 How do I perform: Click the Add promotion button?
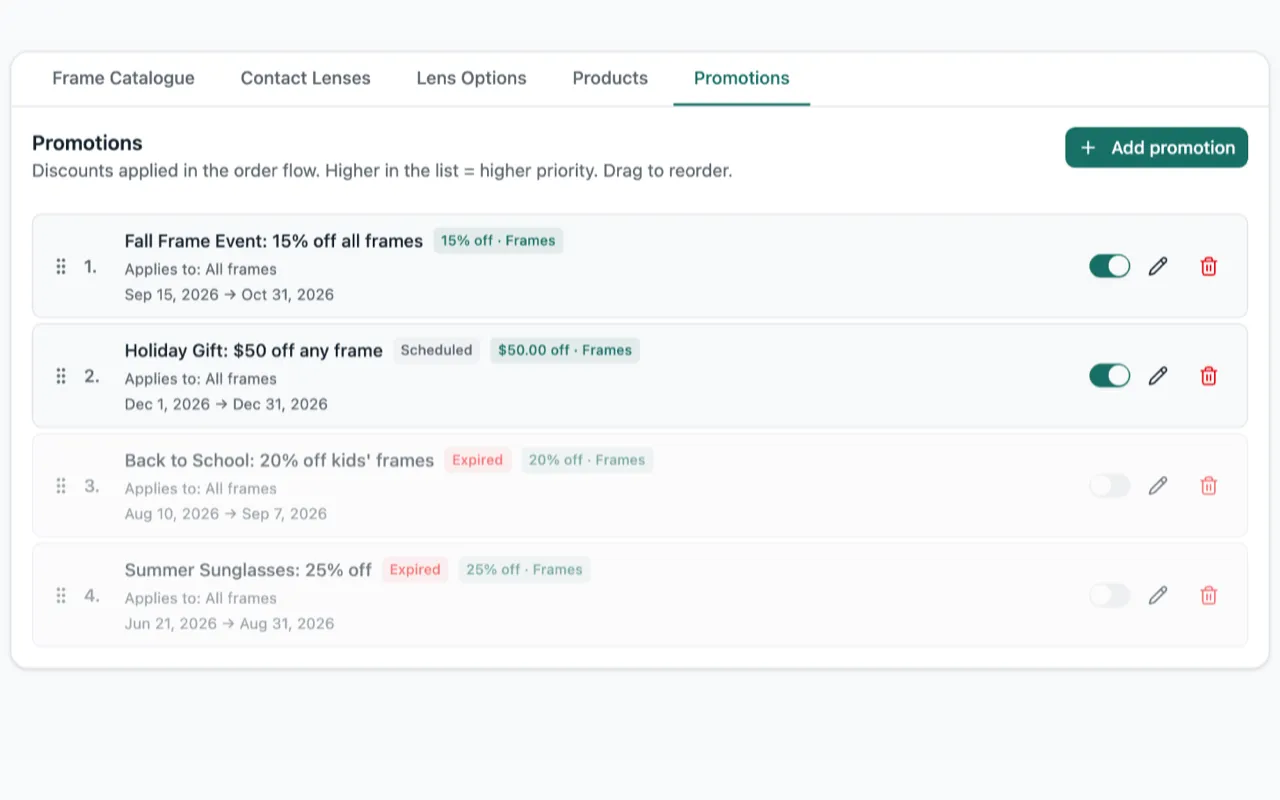pyautogui.click(x=1156, y=147)
